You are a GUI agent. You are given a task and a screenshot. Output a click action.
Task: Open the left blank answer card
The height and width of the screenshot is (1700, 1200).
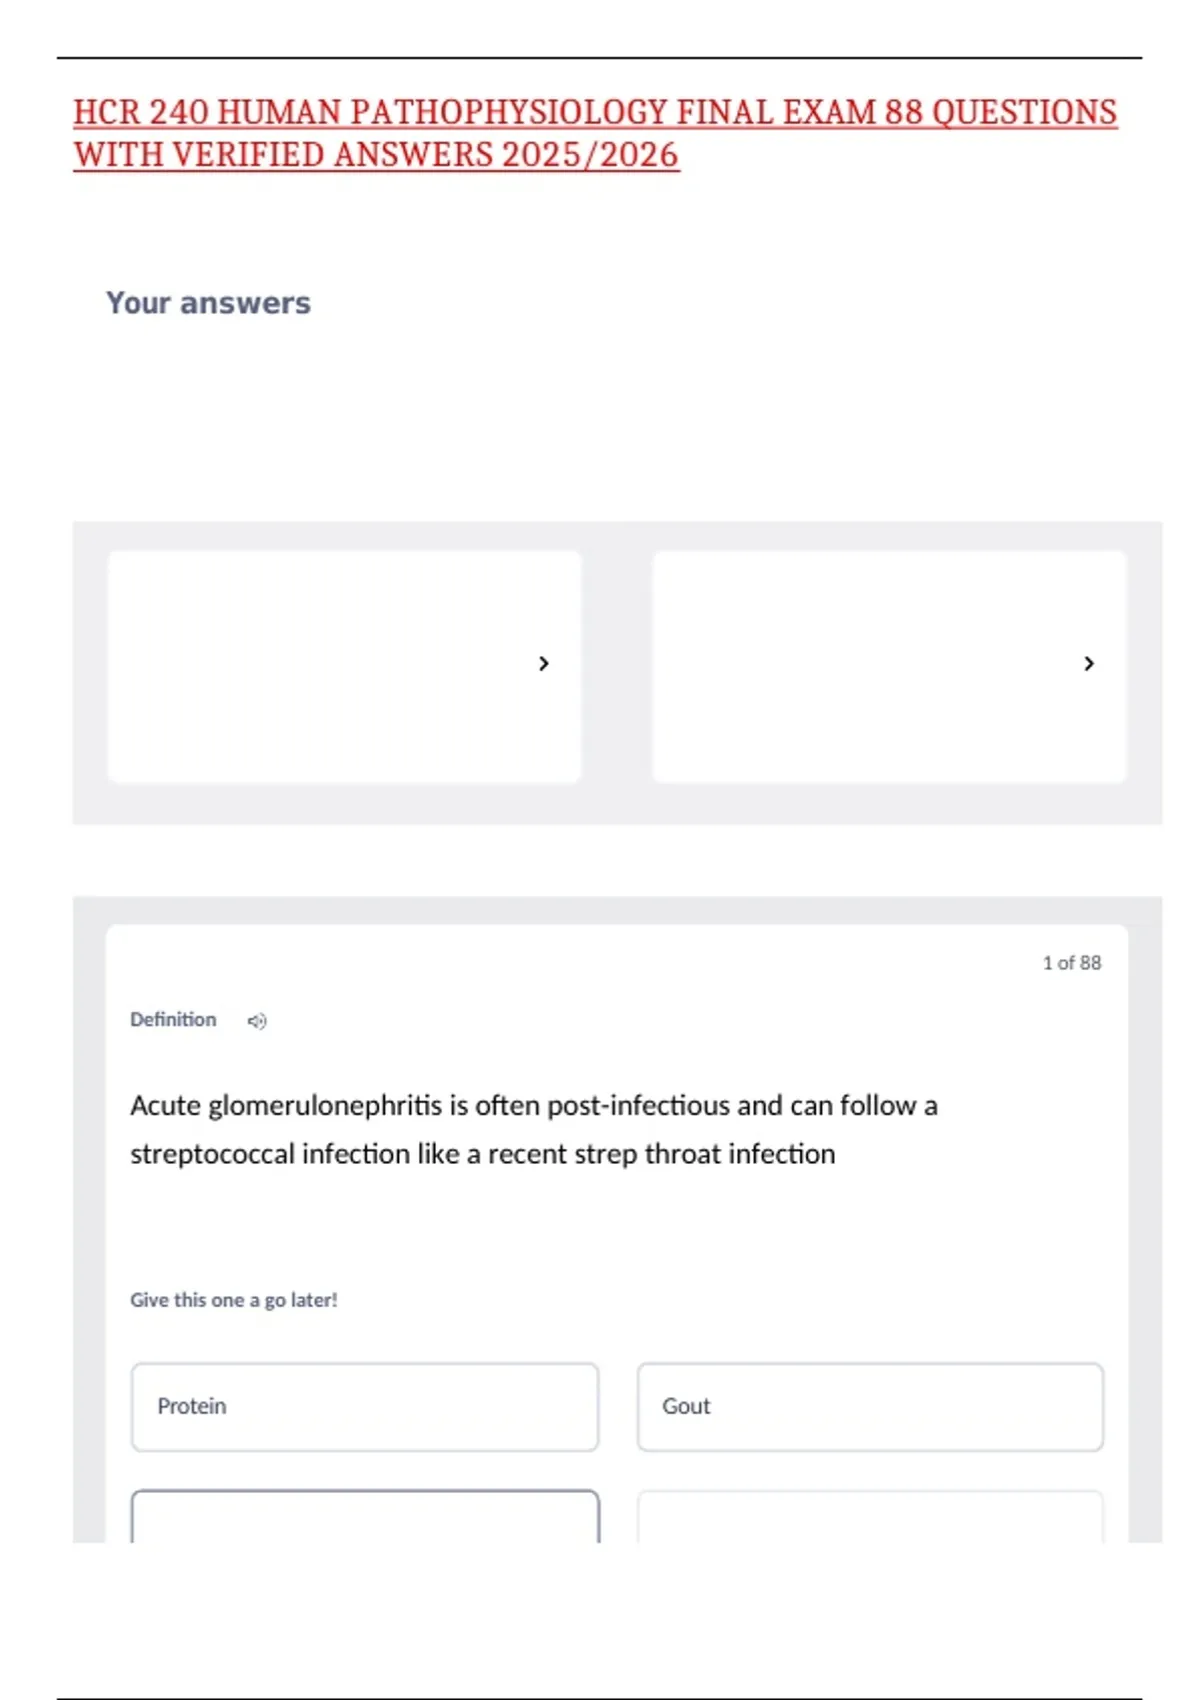click(x=344, y=667)
